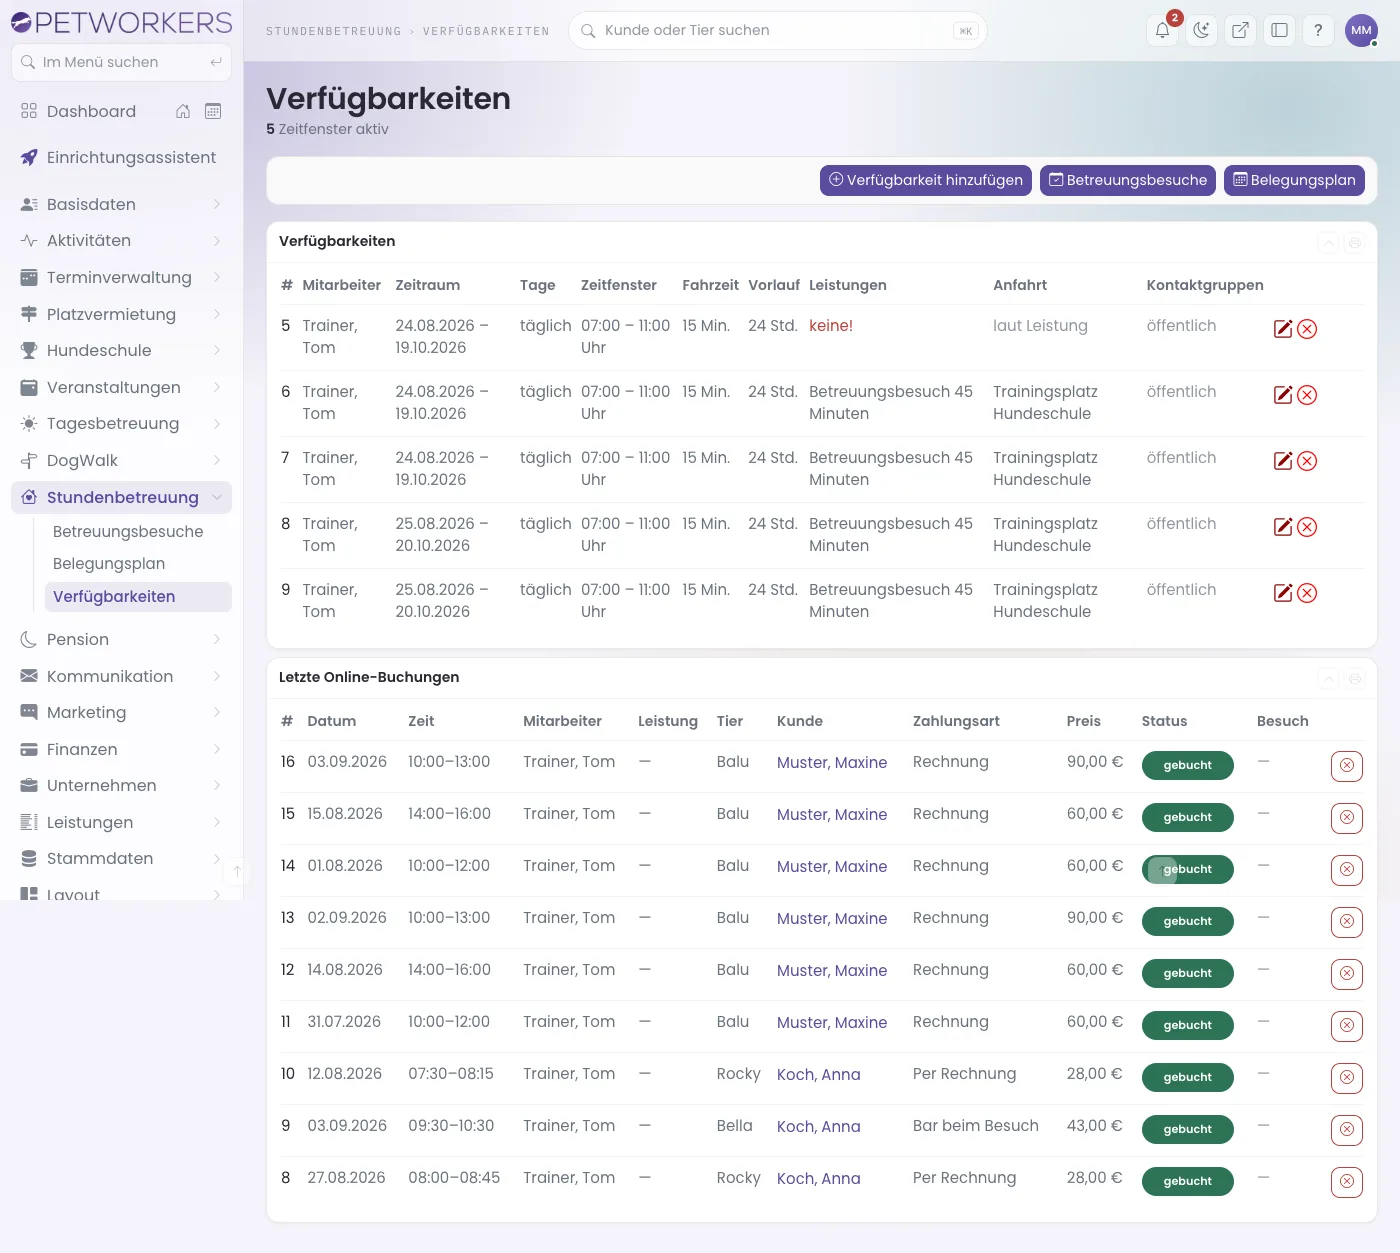Viewport: 1400px width, 1253px height.
Task: Expand Basisdaten menu
Action: [121, 204]
